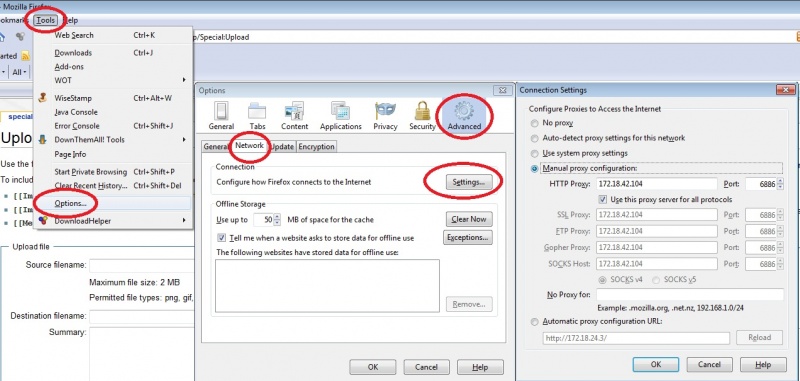
Task: Click the Reload proxy configuration button
Action: [760, 338]
